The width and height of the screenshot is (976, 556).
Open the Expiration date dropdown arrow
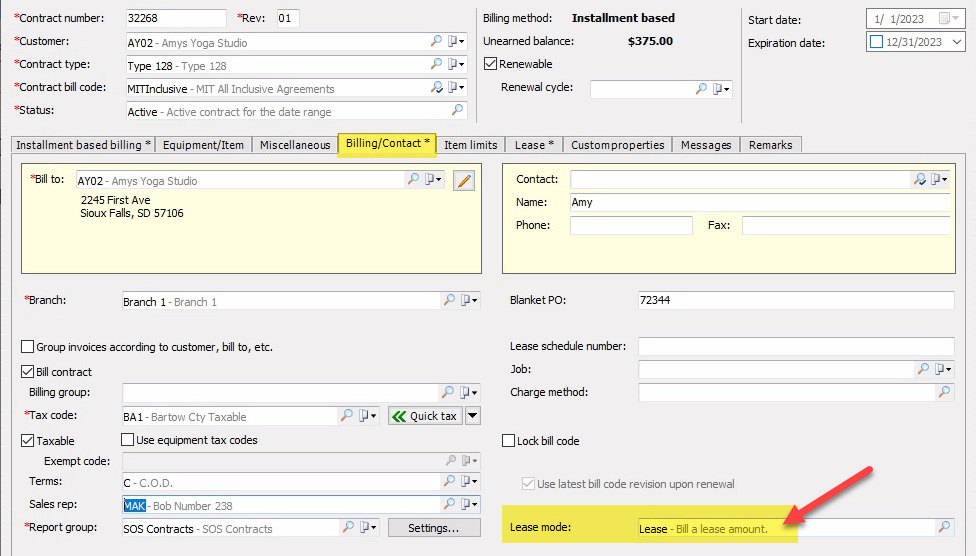[x=957, y=42]
